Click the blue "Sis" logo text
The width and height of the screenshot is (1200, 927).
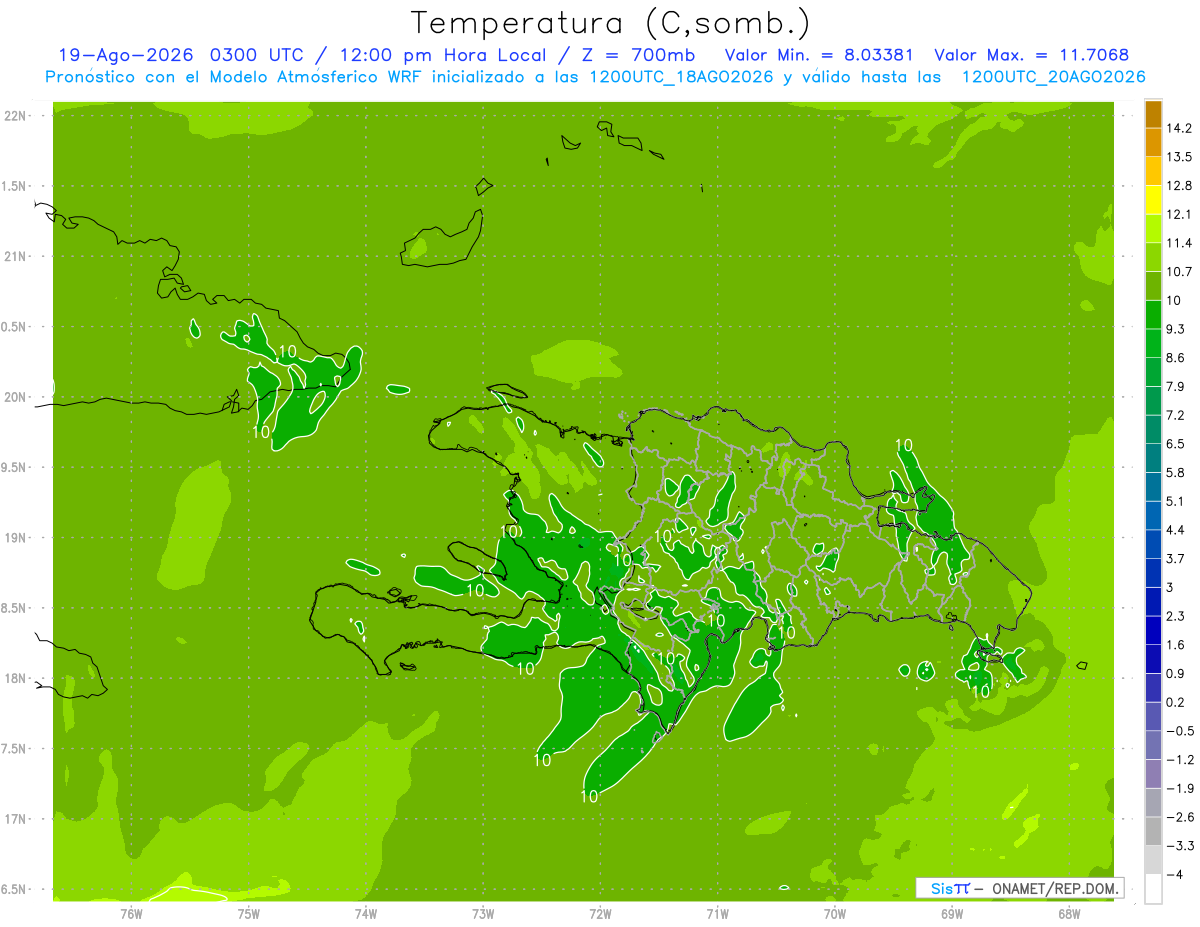(943, 888)
